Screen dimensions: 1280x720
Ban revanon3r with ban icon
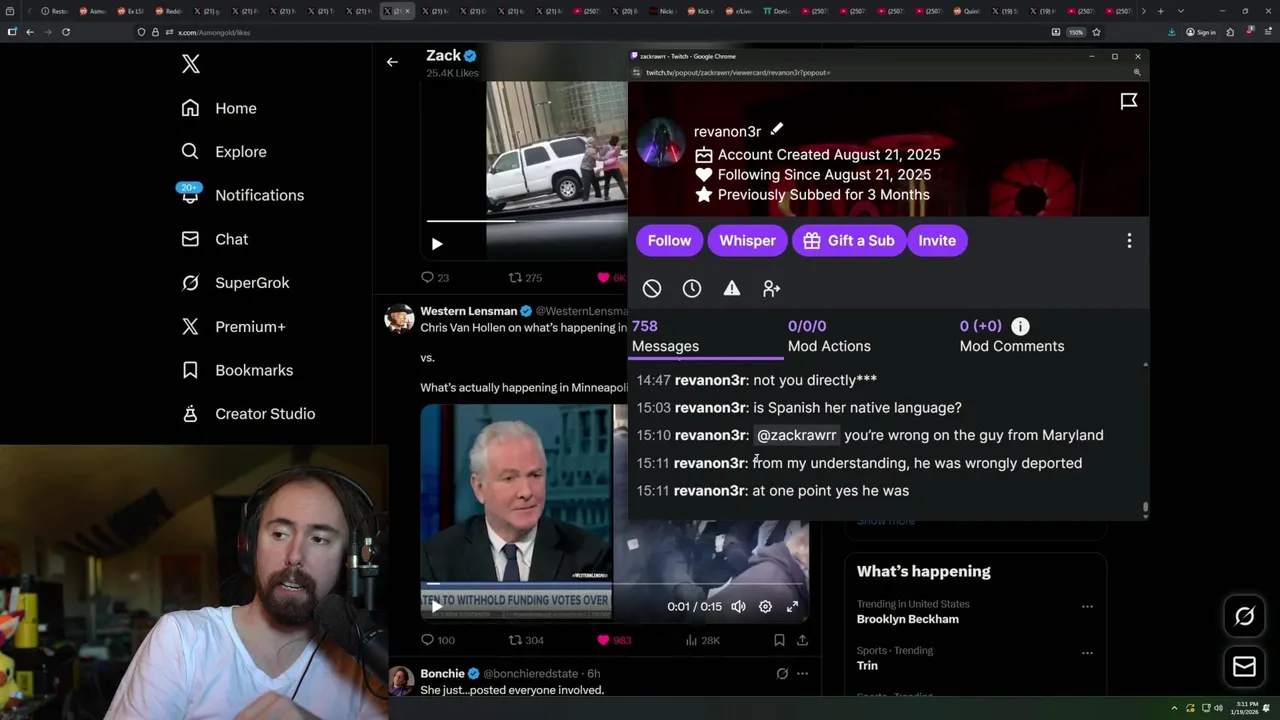652,289
